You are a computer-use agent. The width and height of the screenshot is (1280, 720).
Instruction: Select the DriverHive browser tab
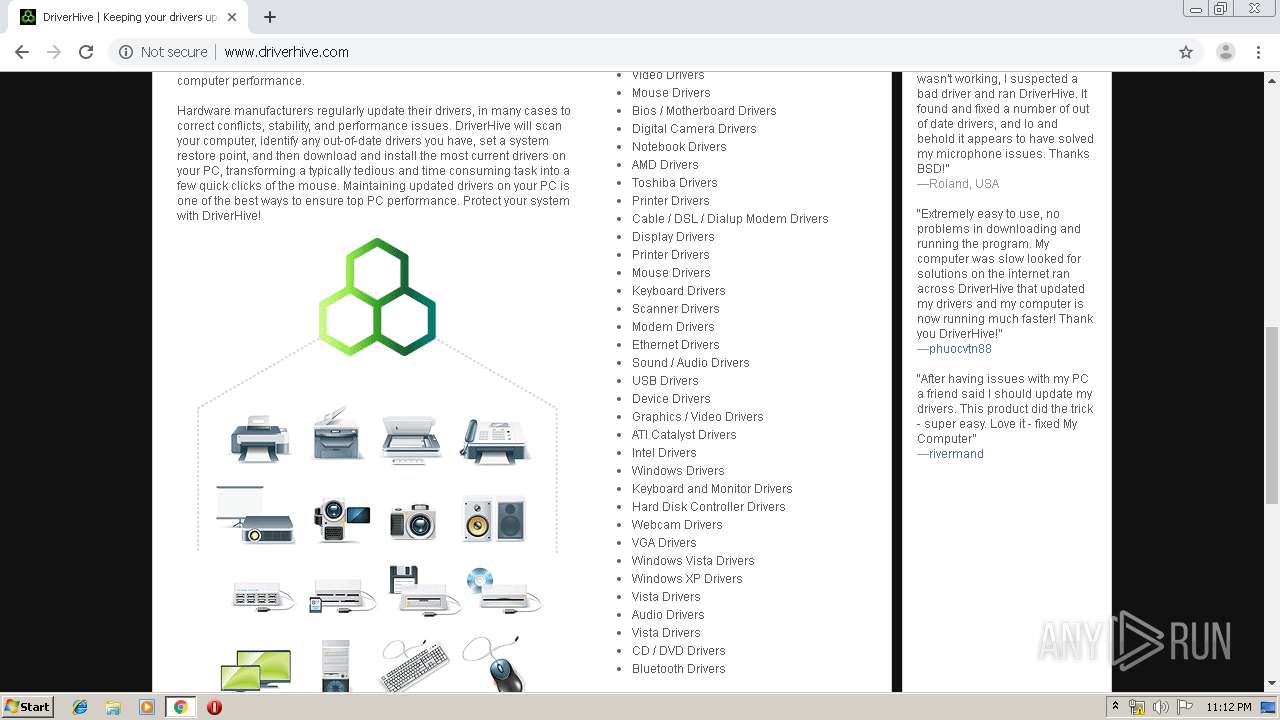click(129, 17)
